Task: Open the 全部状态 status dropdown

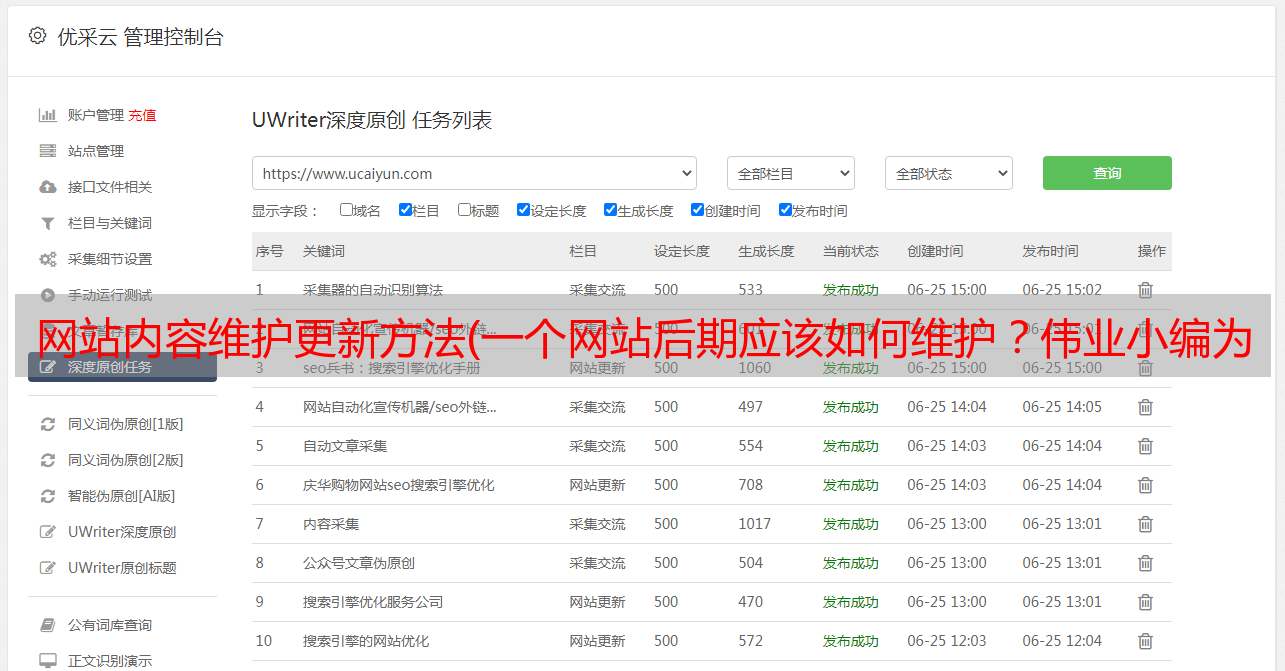Action: point(948,173)
